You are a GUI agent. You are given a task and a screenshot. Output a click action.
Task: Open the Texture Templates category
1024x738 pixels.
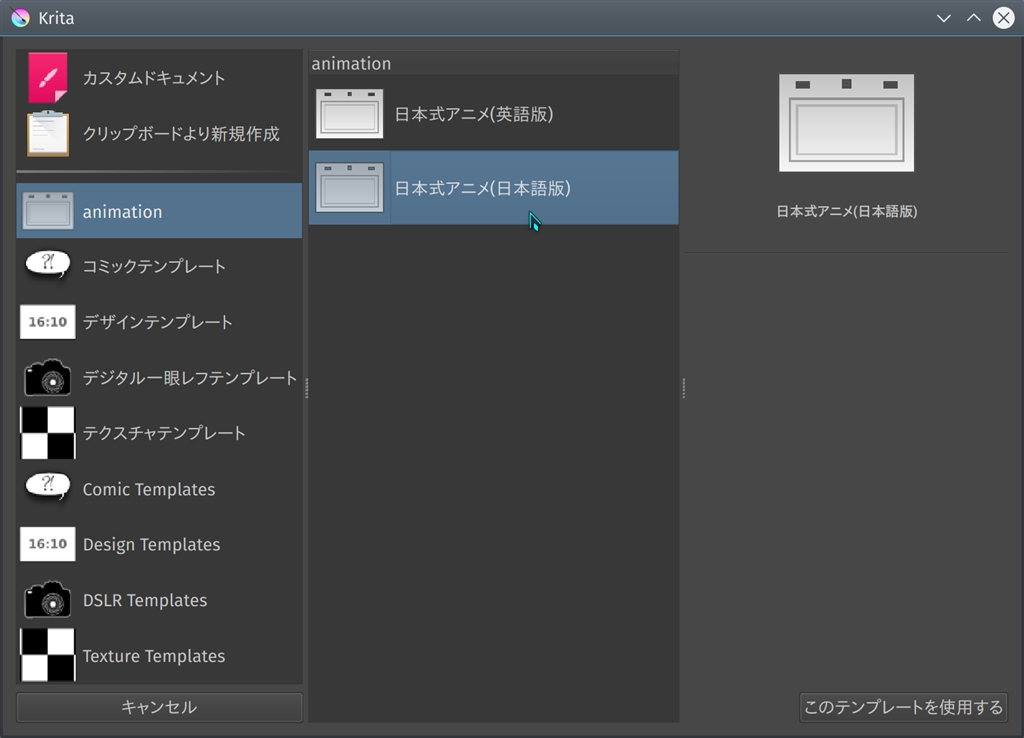point(154,656)
